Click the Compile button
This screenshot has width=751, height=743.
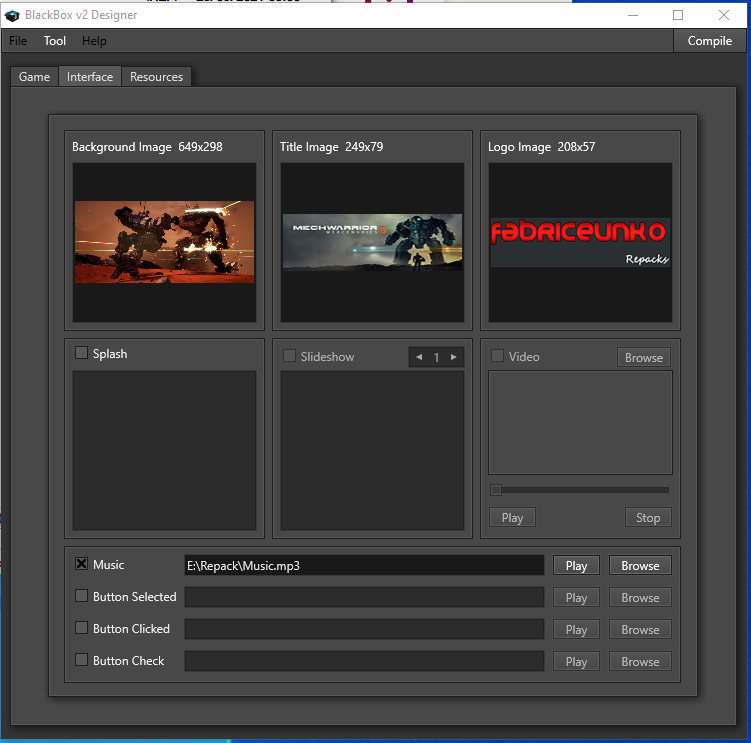pyautogui.click(x=709, y=41)
